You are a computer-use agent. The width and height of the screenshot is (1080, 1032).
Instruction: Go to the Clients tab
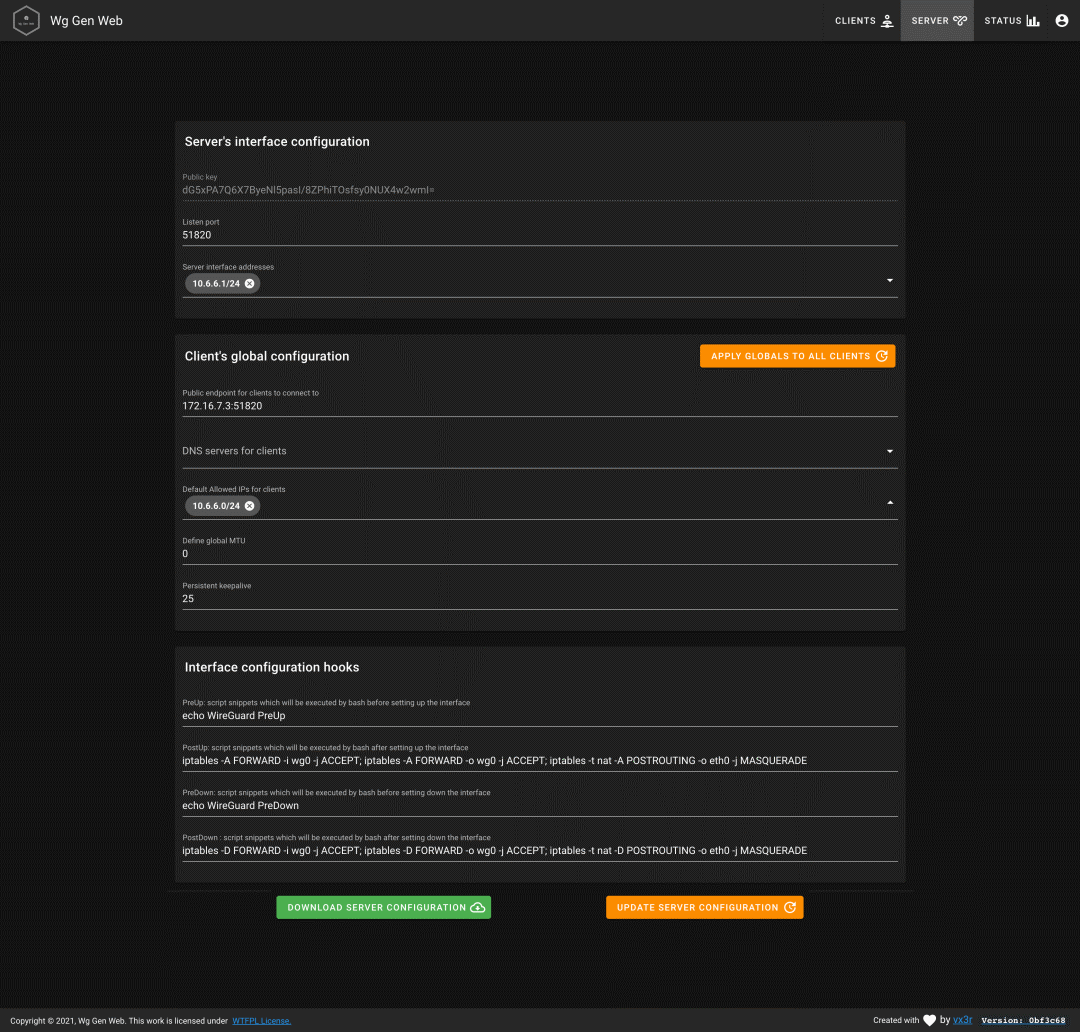[864, 21]
